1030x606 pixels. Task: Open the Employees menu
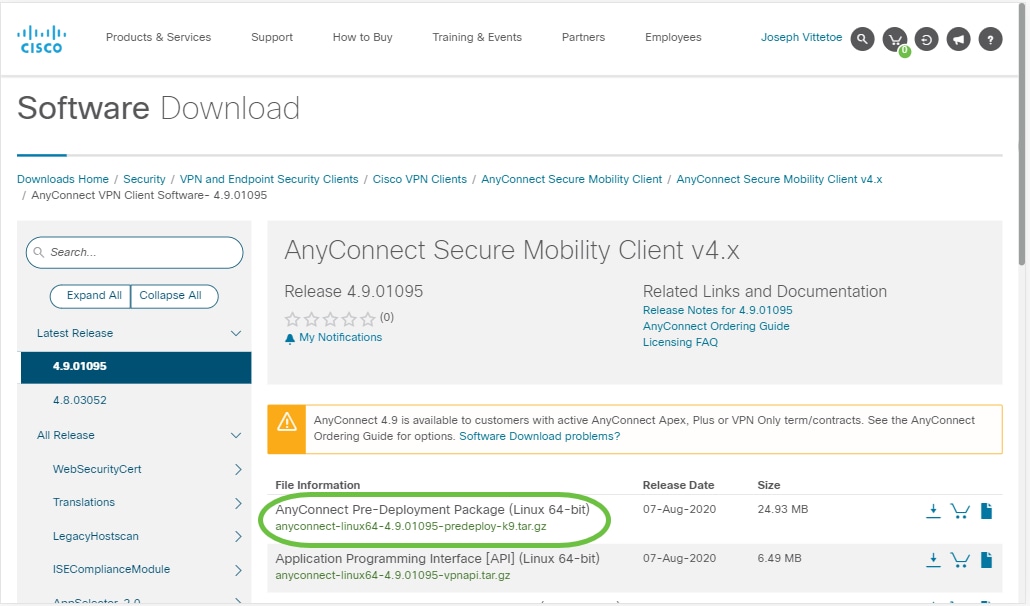tap(673, 37)
